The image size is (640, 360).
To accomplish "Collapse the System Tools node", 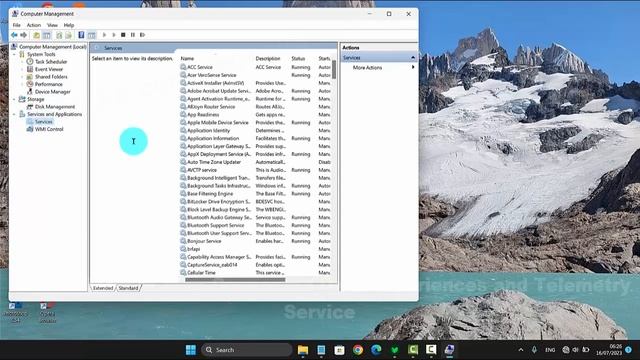I will (x=14, y=54).
